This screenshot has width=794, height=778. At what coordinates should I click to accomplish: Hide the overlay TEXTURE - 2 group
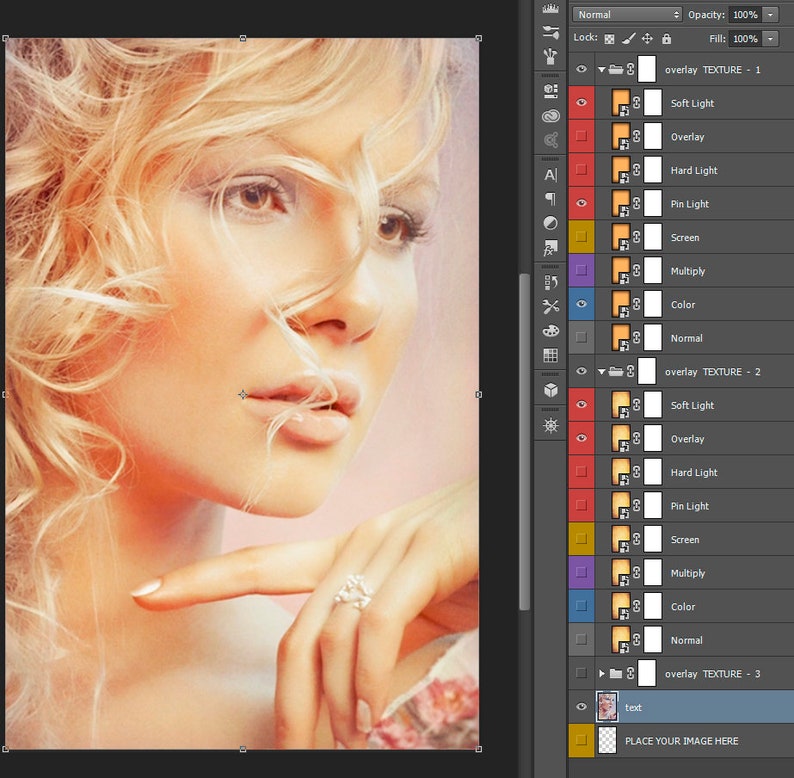(x=581, y=371)
